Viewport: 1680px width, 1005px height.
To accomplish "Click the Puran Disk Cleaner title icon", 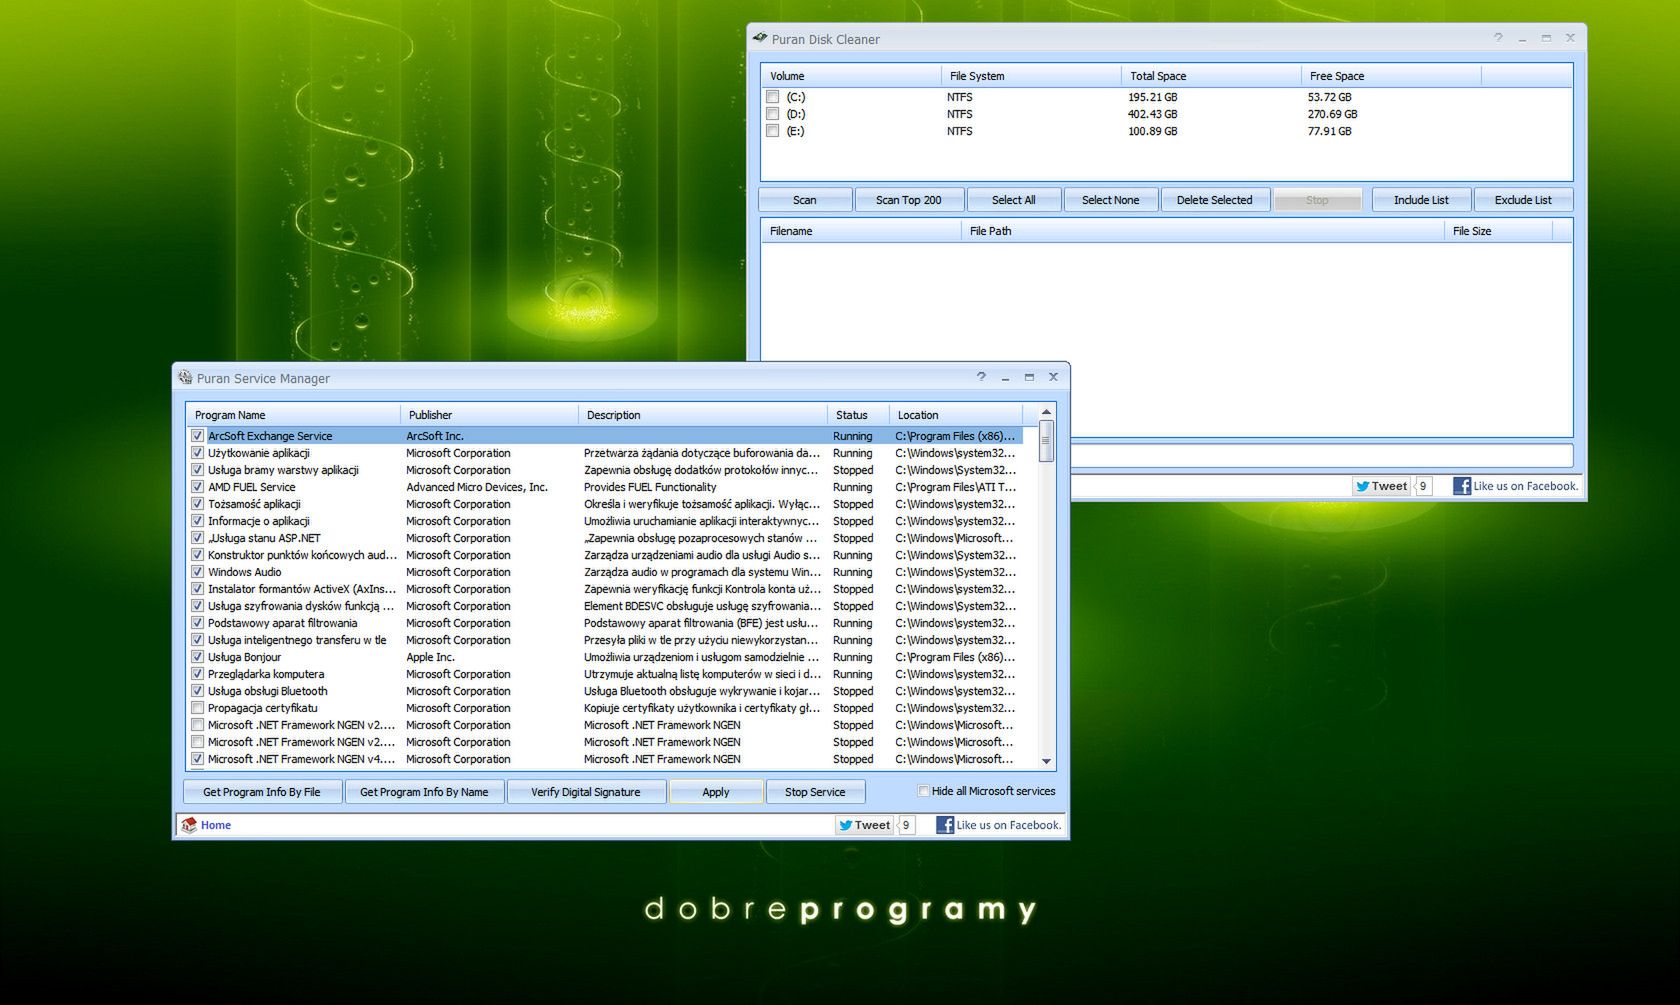I will 760,39.
